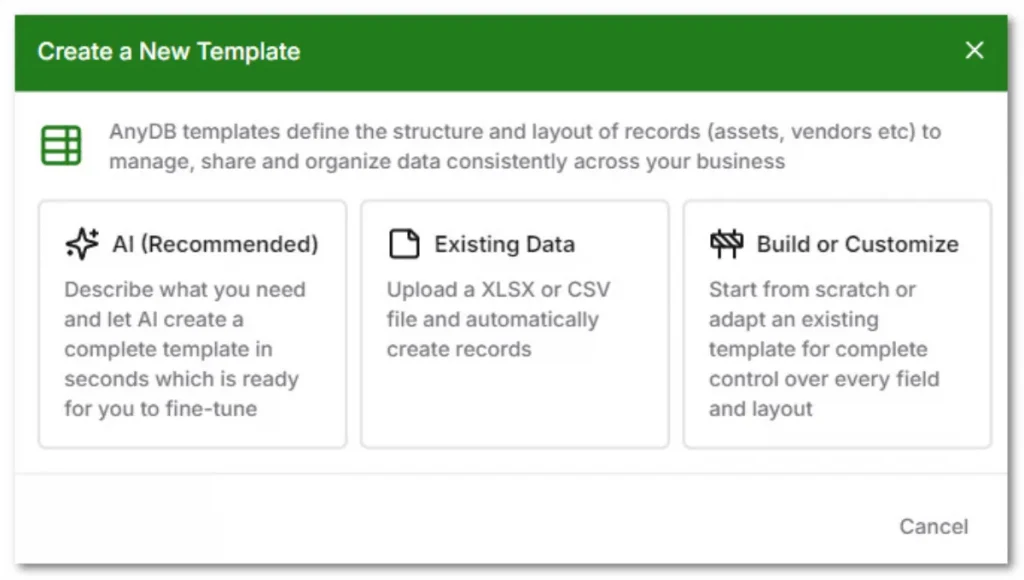This screenshot has height=580, width=1024.
Task: Click the Existing Data card title
Action: pos(504,244)
